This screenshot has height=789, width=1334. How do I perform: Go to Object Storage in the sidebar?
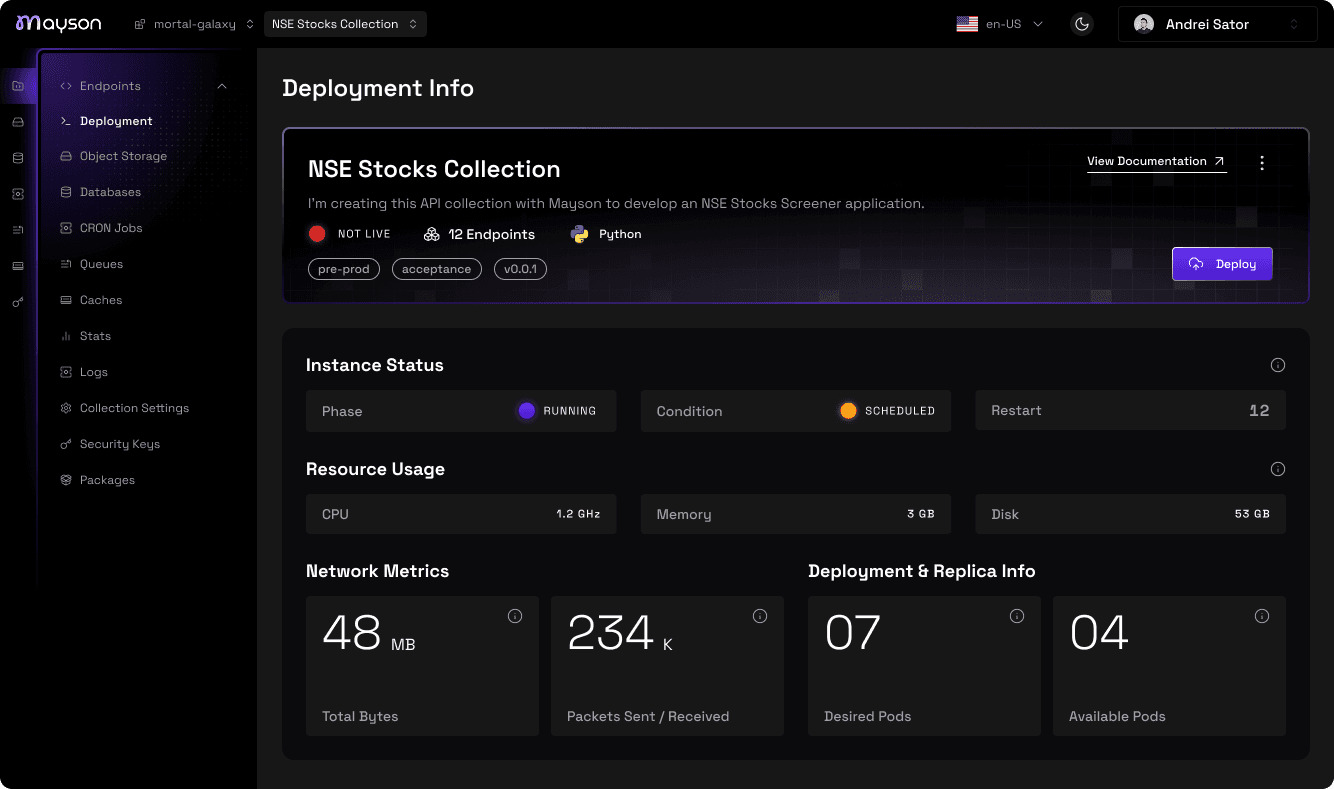123,156
